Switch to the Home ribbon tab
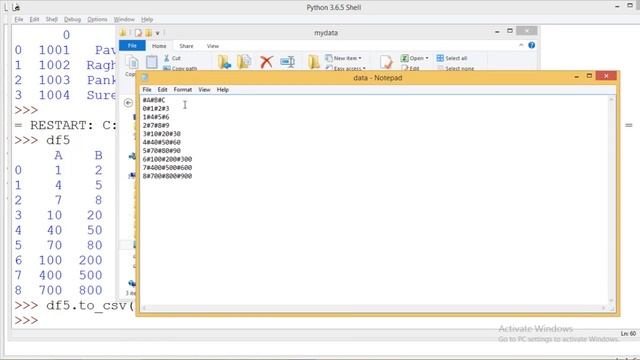Viewport: 640px width, 360px height. click(x=159, y=46)
